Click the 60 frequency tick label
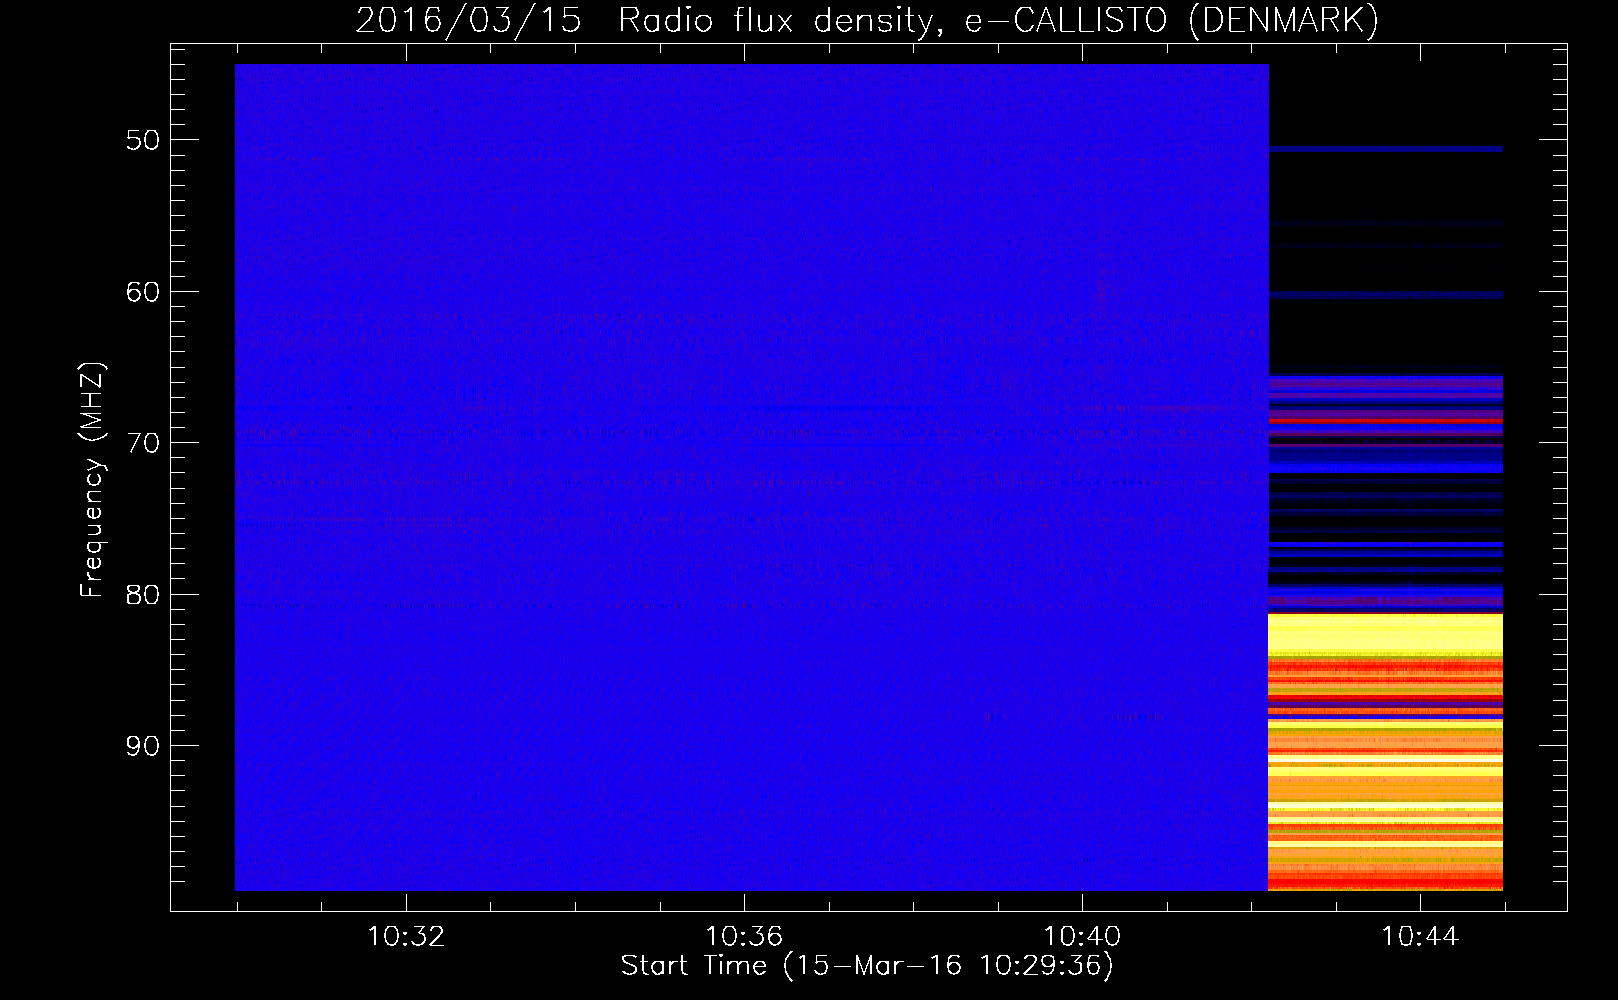The height and width of the screenshot is (1000, 1618). click(x=143, y=292)
